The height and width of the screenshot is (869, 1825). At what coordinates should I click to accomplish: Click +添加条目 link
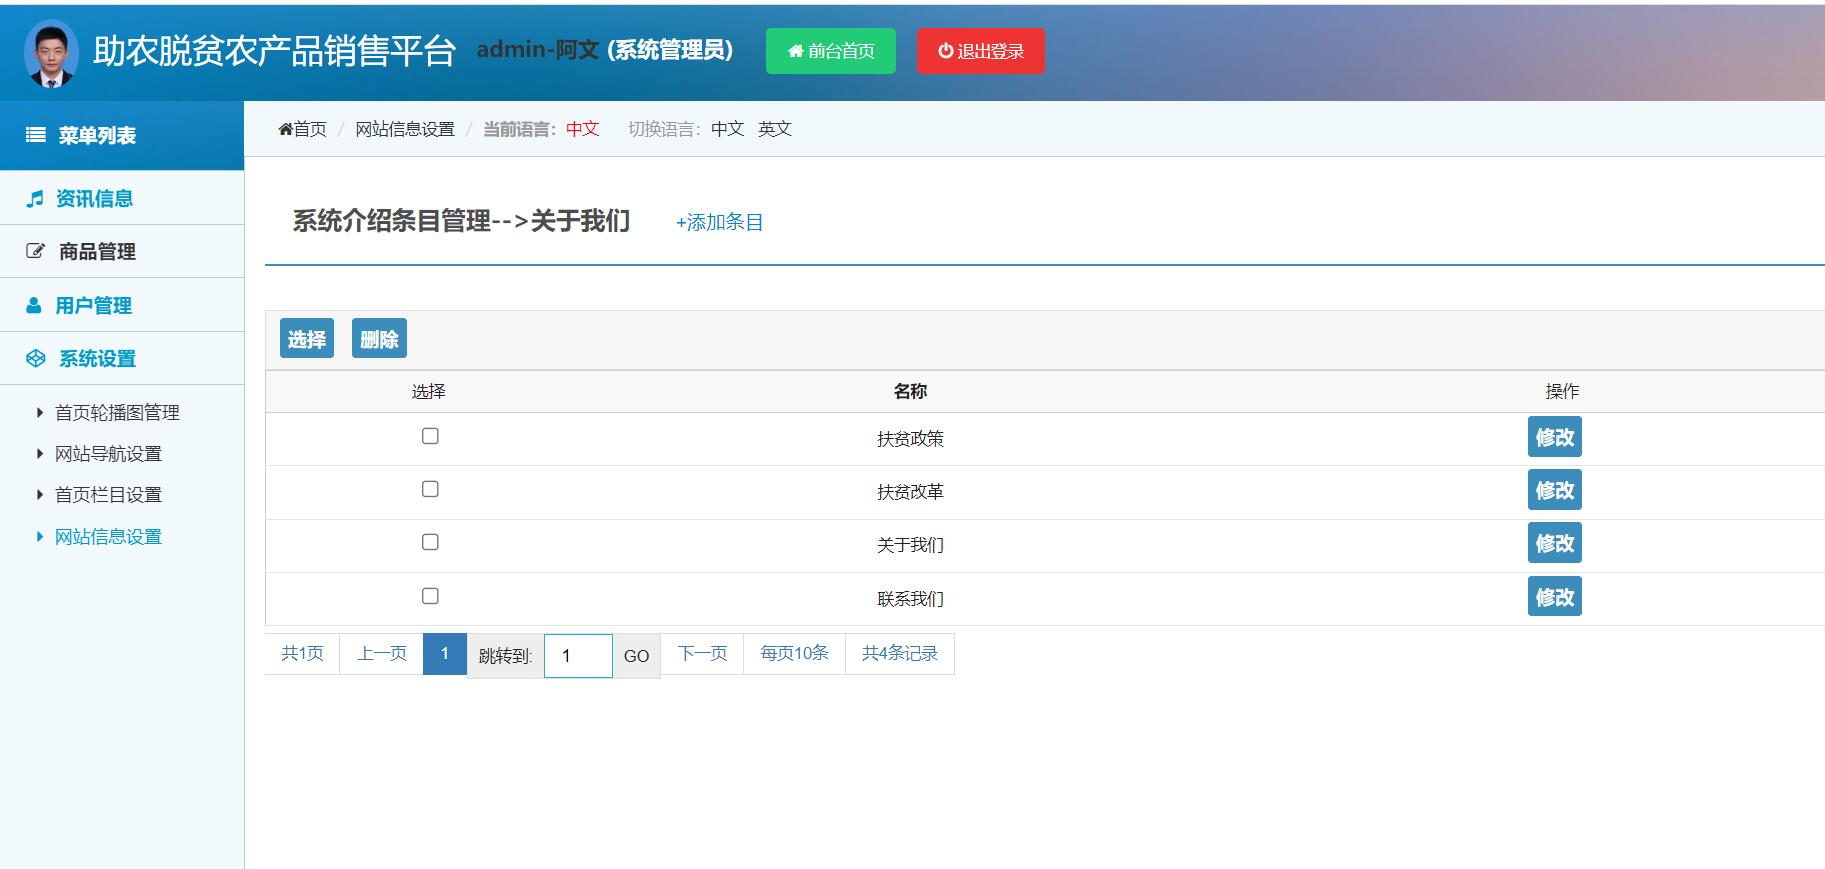coord(720,222)
